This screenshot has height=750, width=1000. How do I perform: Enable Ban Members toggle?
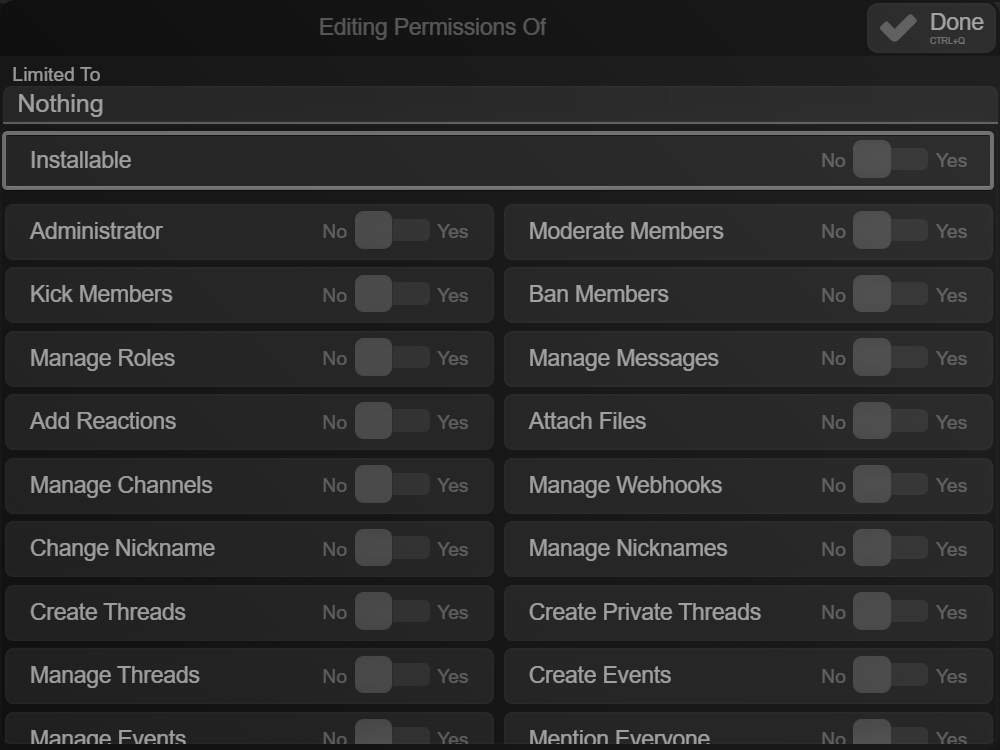[x=890, y=295]
